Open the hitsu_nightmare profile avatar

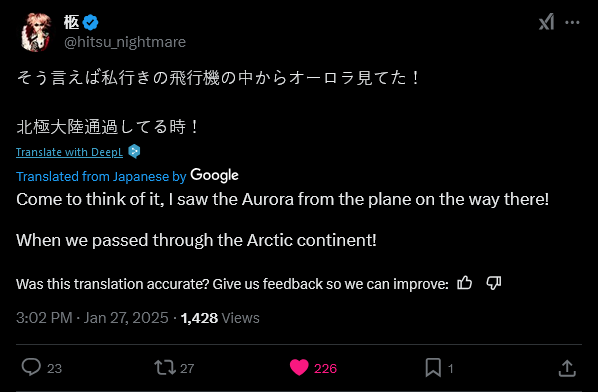35,32
